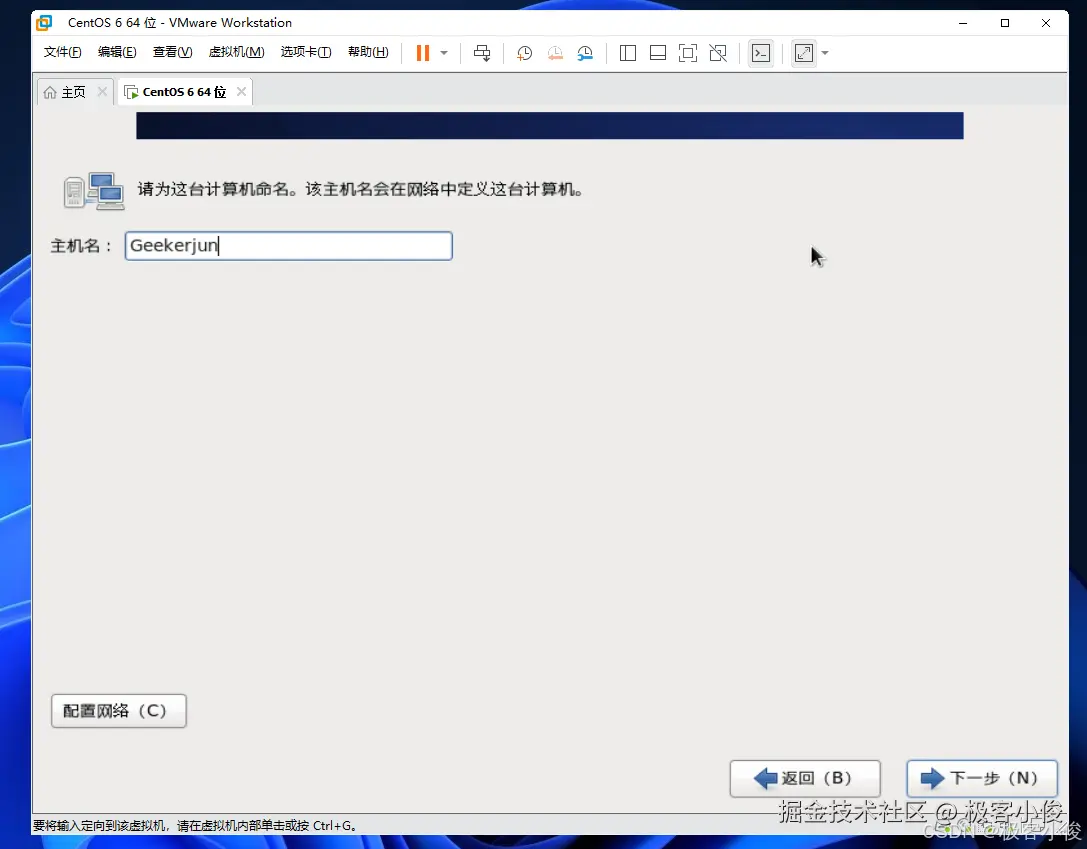Screen dimensions: 1087x849
Task: Open the snapshot manager icon
Action: click(x=585, y=53)
